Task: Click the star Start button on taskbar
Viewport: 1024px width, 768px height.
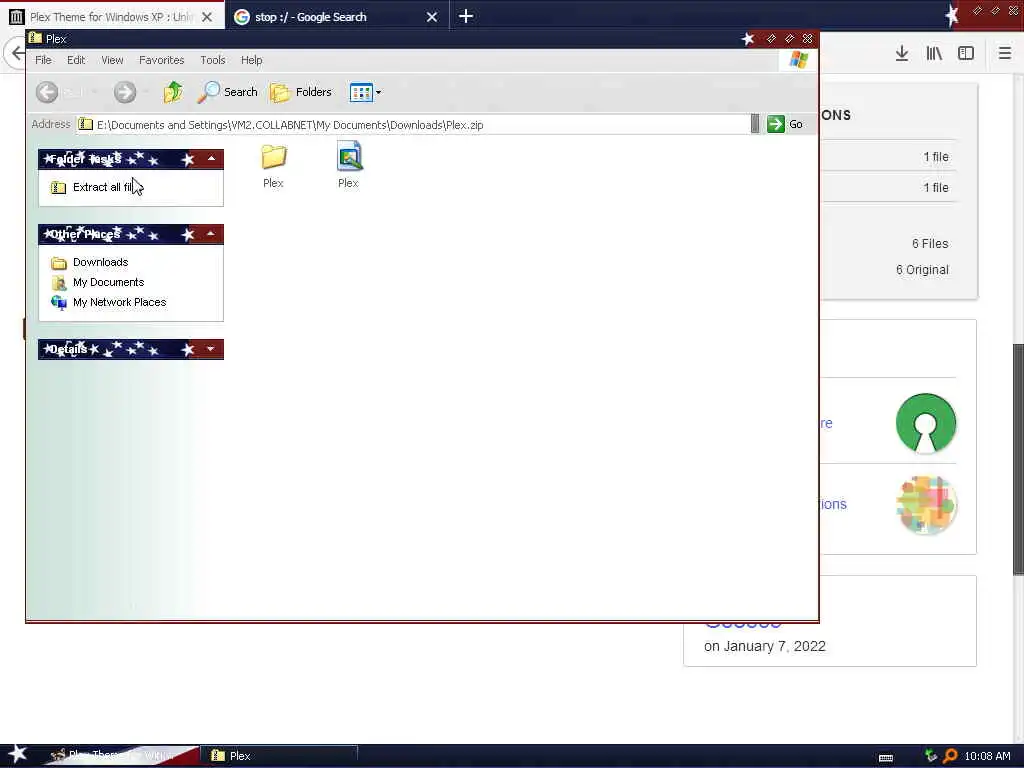Action: coord(17,755)
